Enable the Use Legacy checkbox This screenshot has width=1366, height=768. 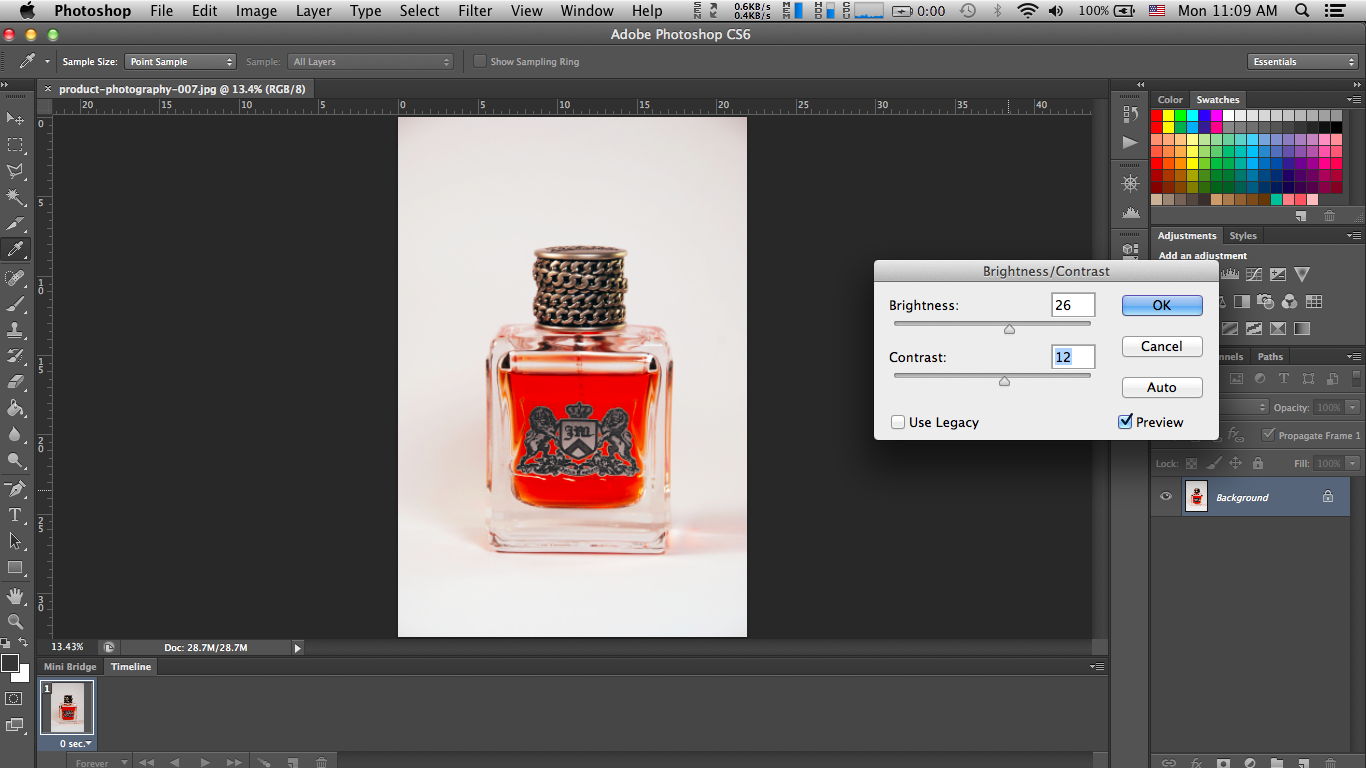point(898,422)
